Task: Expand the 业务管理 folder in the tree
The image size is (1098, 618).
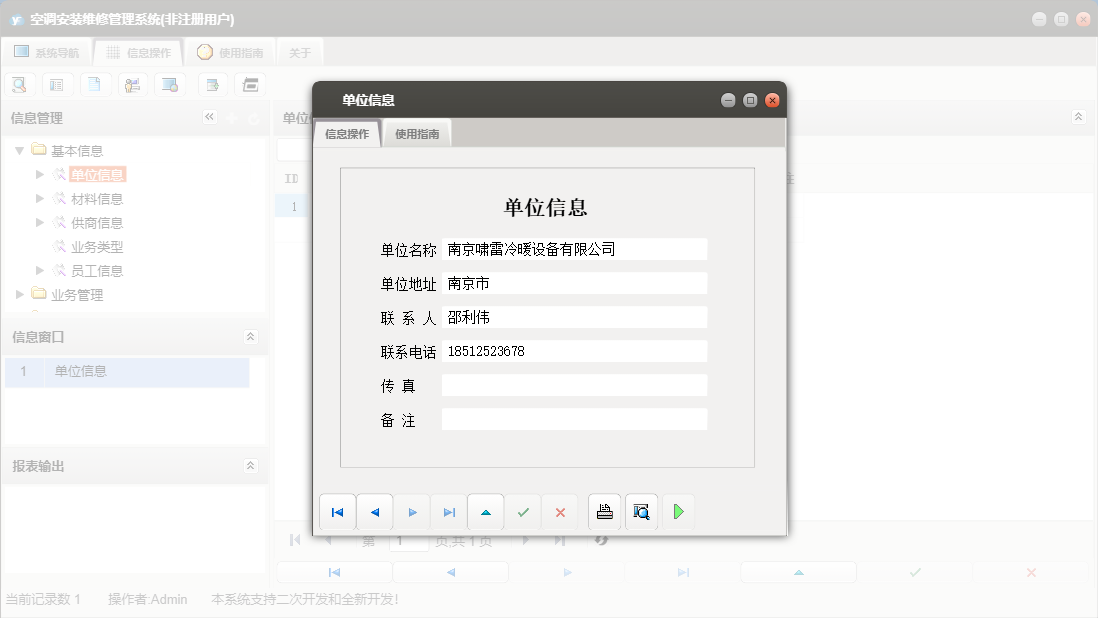Action: 19,294
